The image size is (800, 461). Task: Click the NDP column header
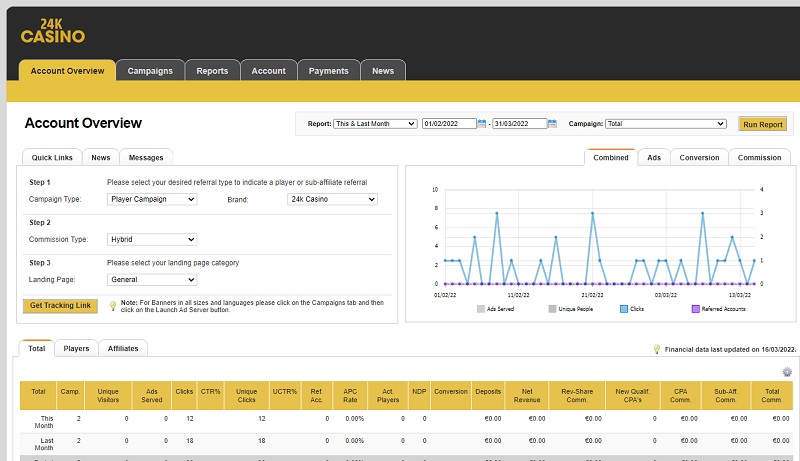click(419, 396)
